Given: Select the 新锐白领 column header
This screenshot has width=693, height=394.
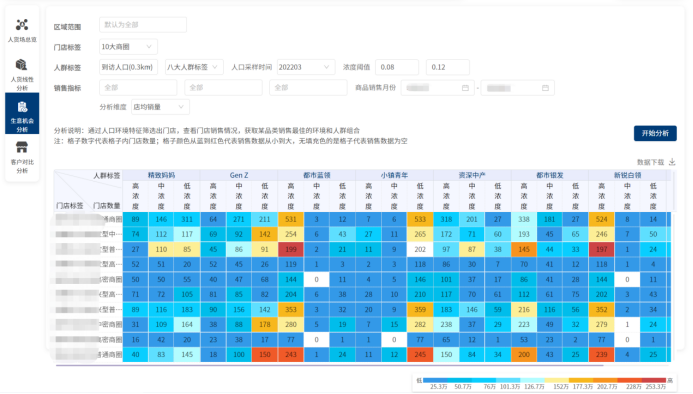Looking at the screenshot, I should (627, 175).
